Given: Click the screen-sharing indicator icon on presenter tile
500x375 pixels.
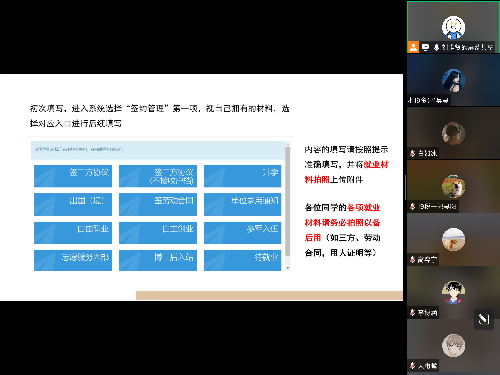Looking at the screenshot, I should (425, 47).
